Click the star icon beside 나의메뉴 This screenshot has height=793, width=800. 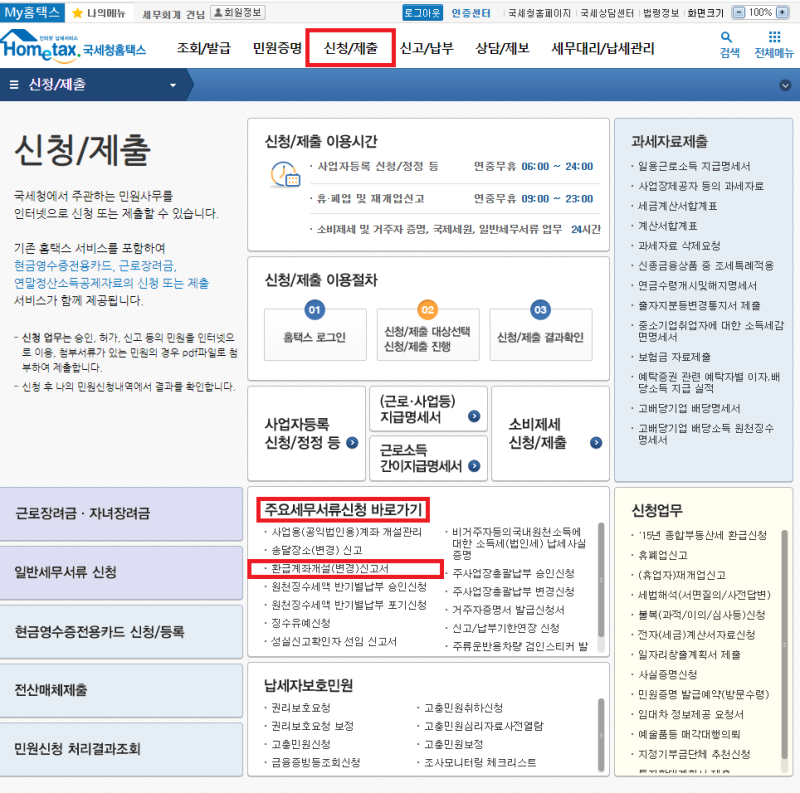click(78, 13)
